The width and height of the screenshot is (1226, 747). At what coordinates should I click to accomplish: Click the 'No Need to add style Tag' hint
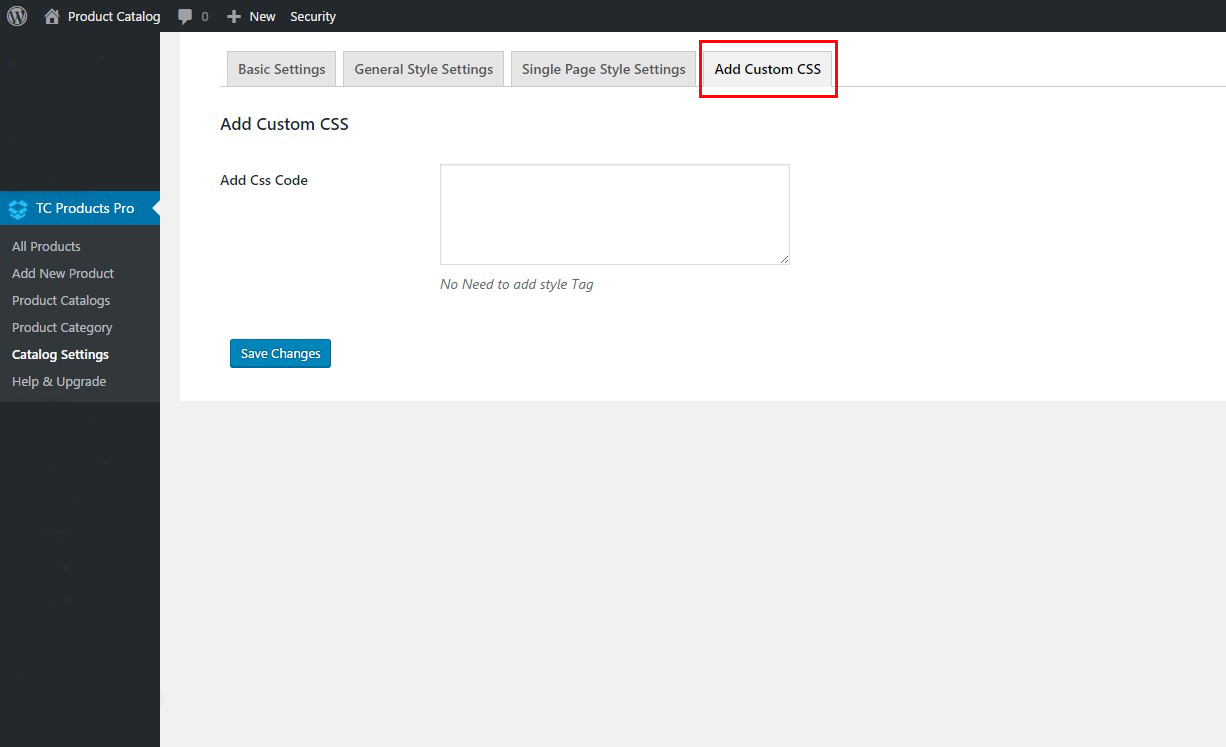coord(517,284)
